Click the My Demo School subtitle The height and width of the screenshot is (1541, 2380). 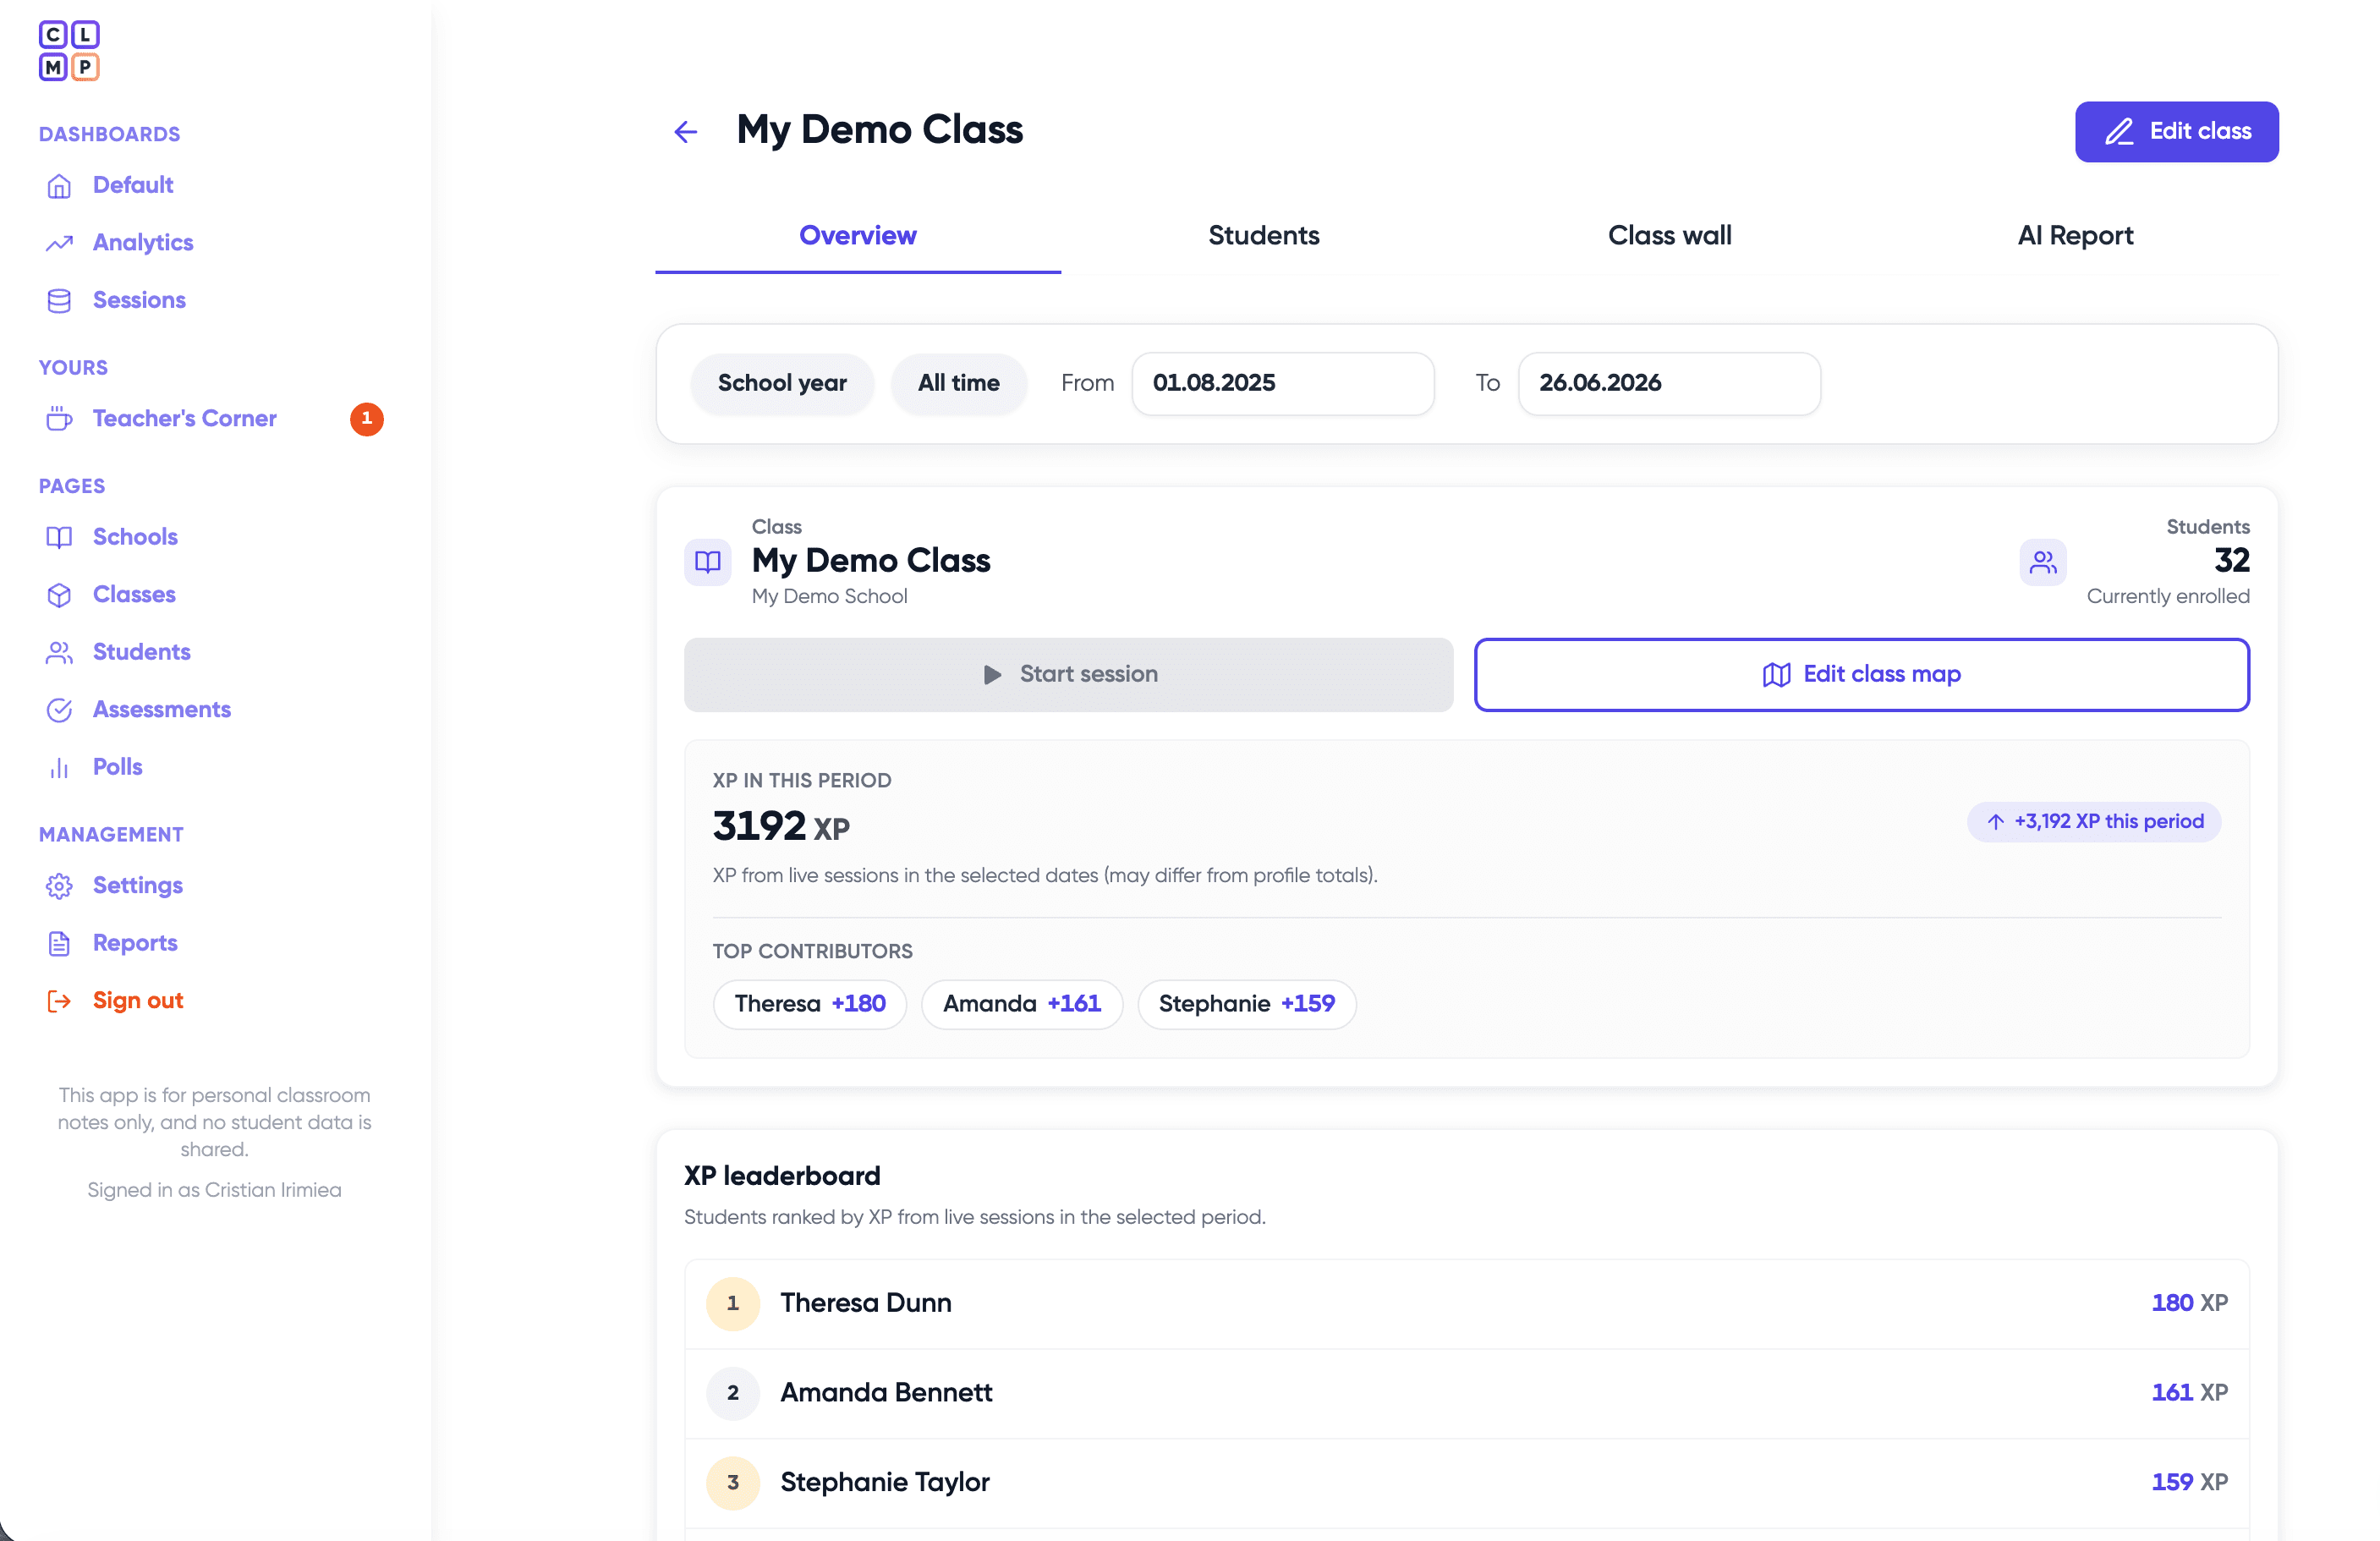coord(830,597)
